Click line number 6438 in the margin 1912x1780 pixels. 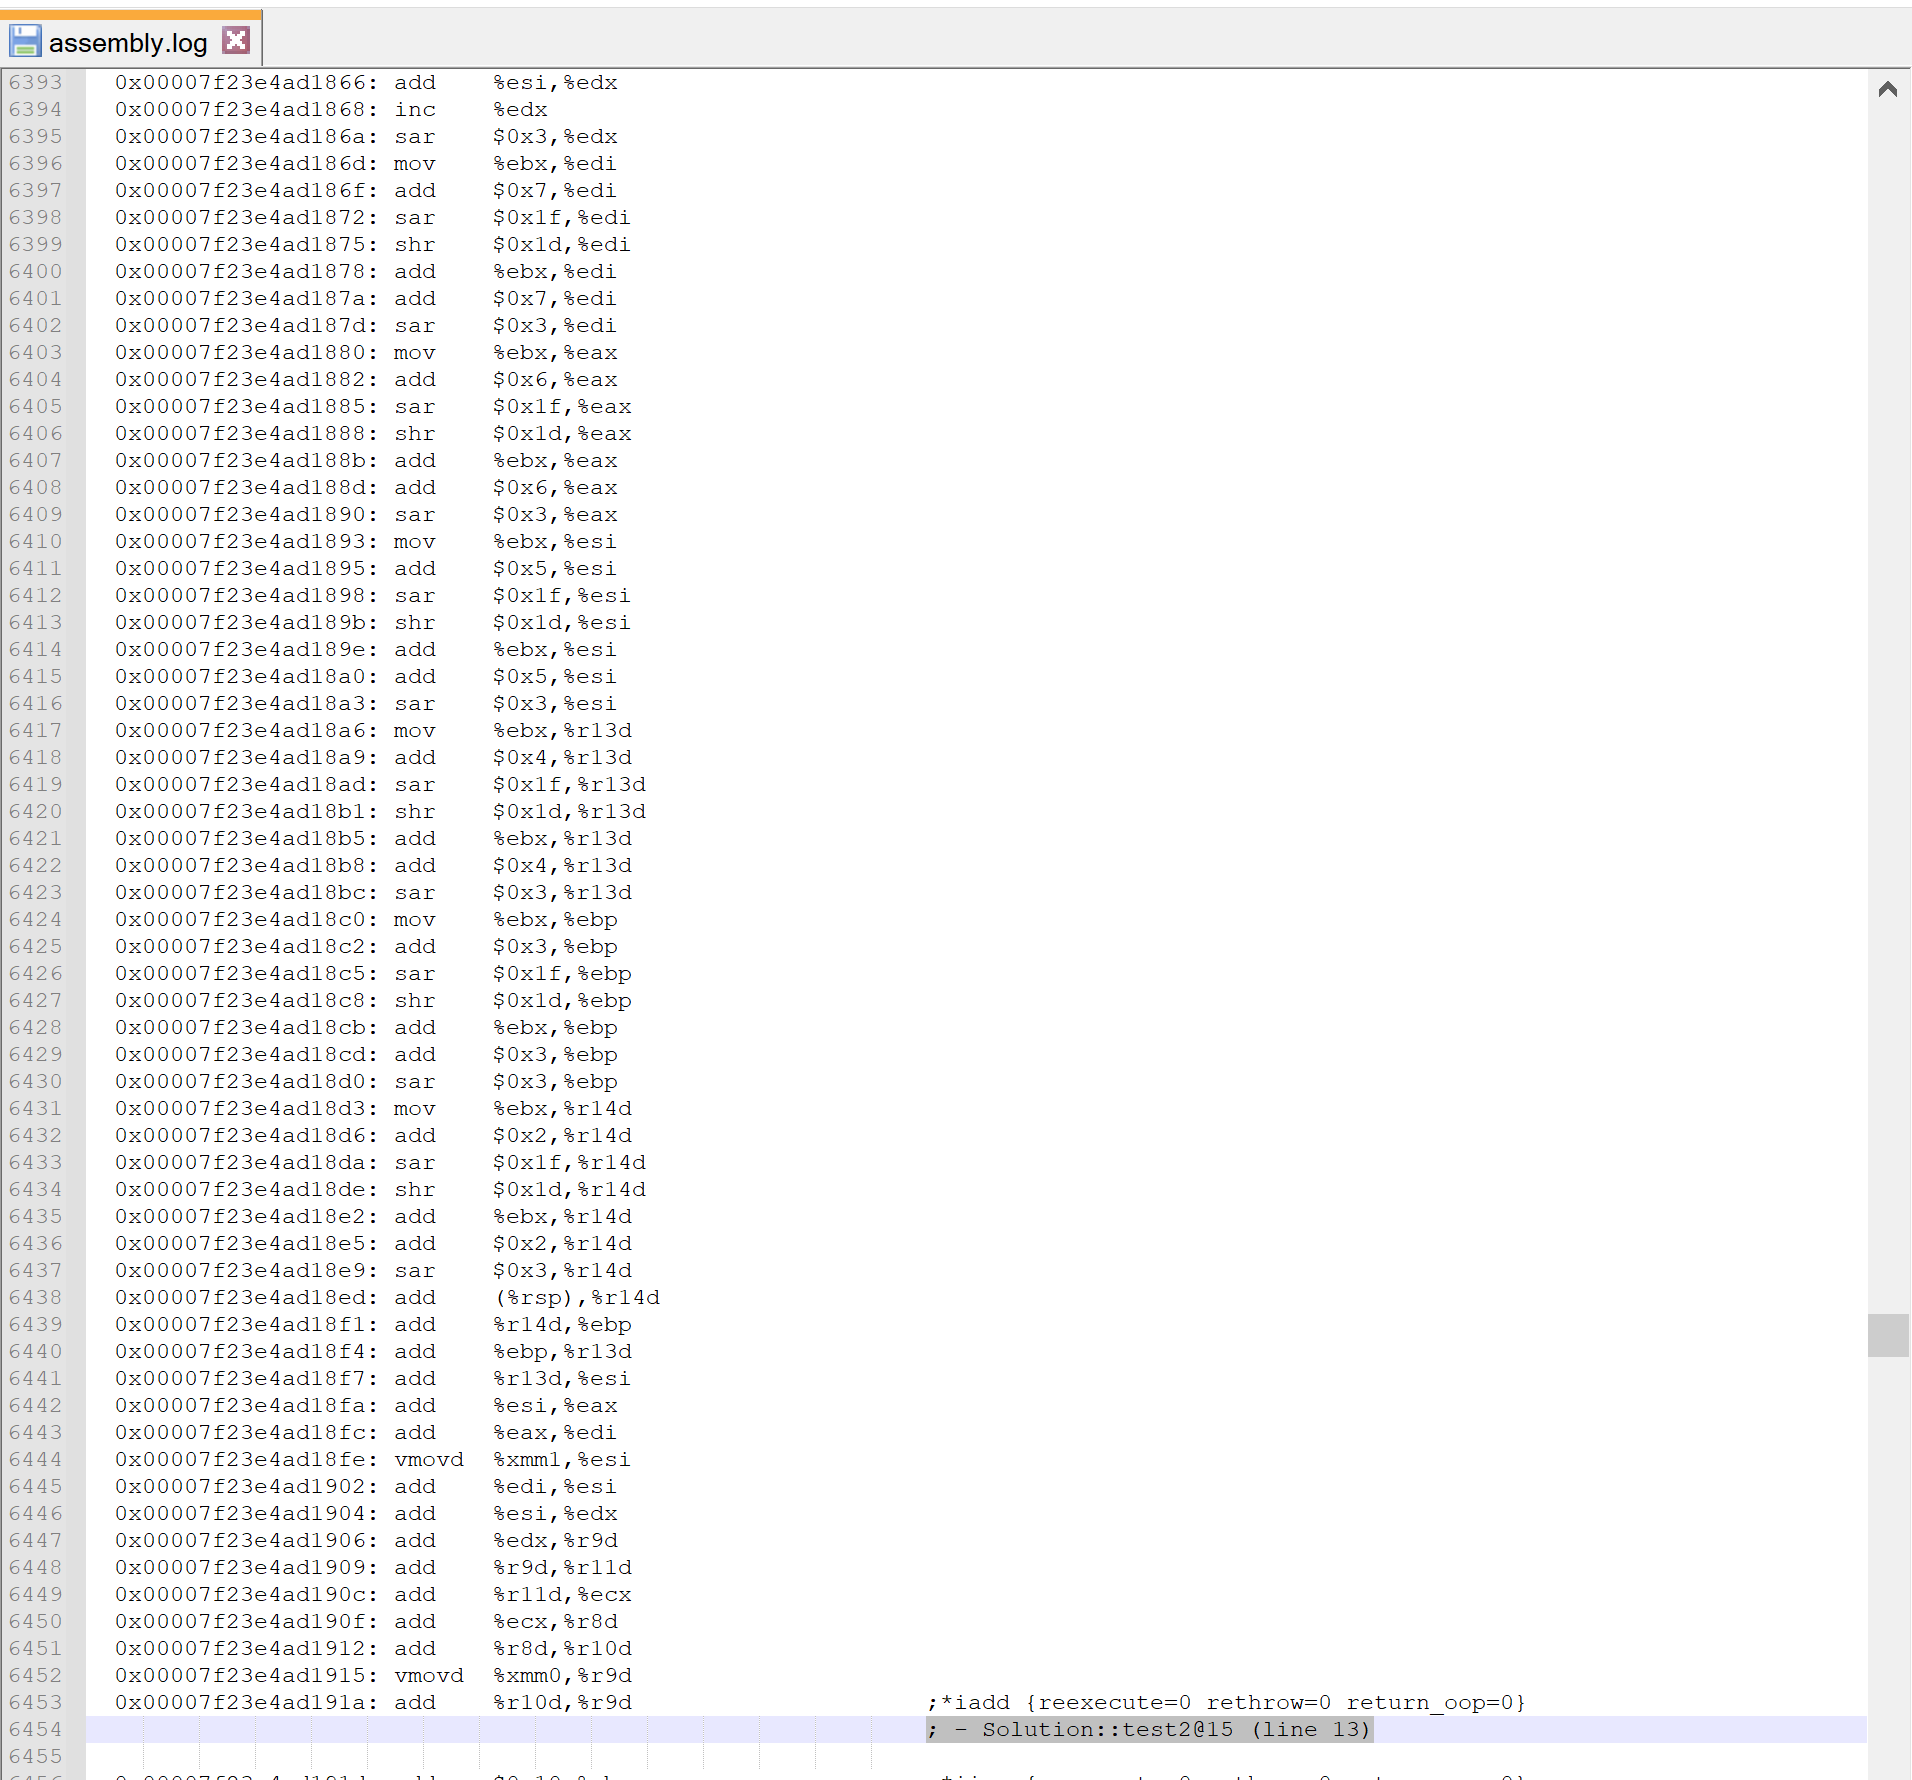point(36,1297)
